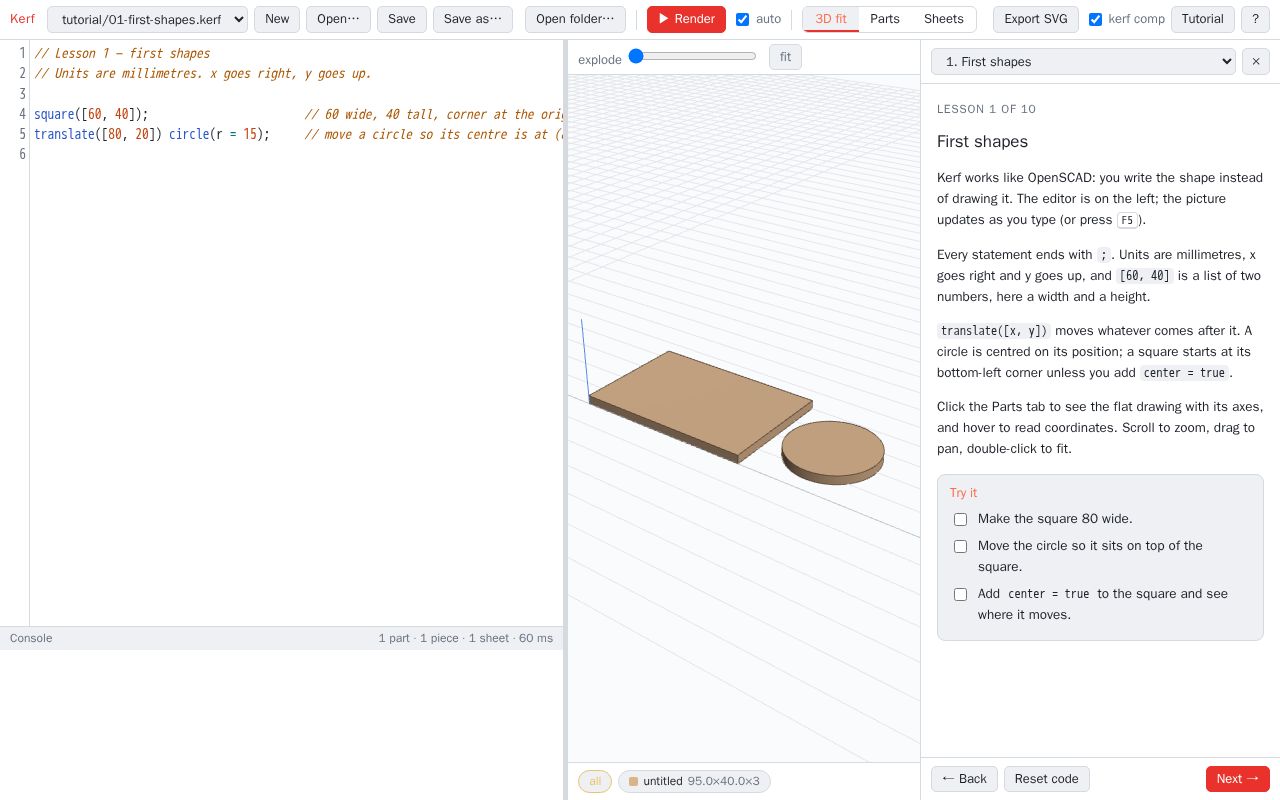Check 'Add center = true' task

[x=960, y=594]
